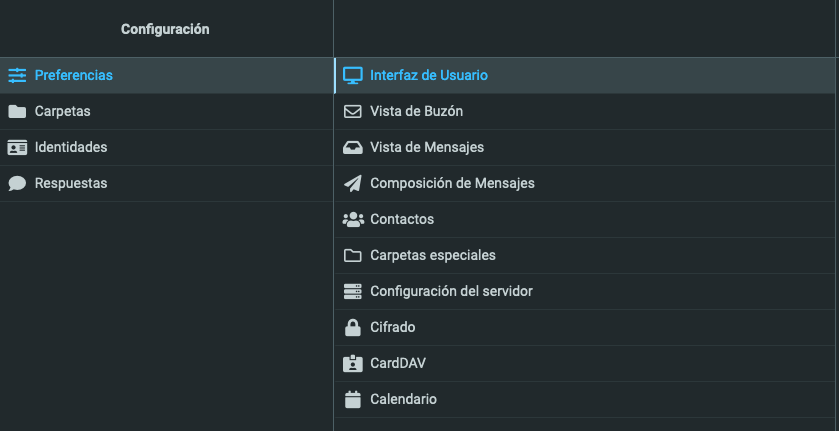The height and width of the screenshot is (431, 839).
Task: Click the Cifrado padlock icon
Action: (x=353, y=327)
